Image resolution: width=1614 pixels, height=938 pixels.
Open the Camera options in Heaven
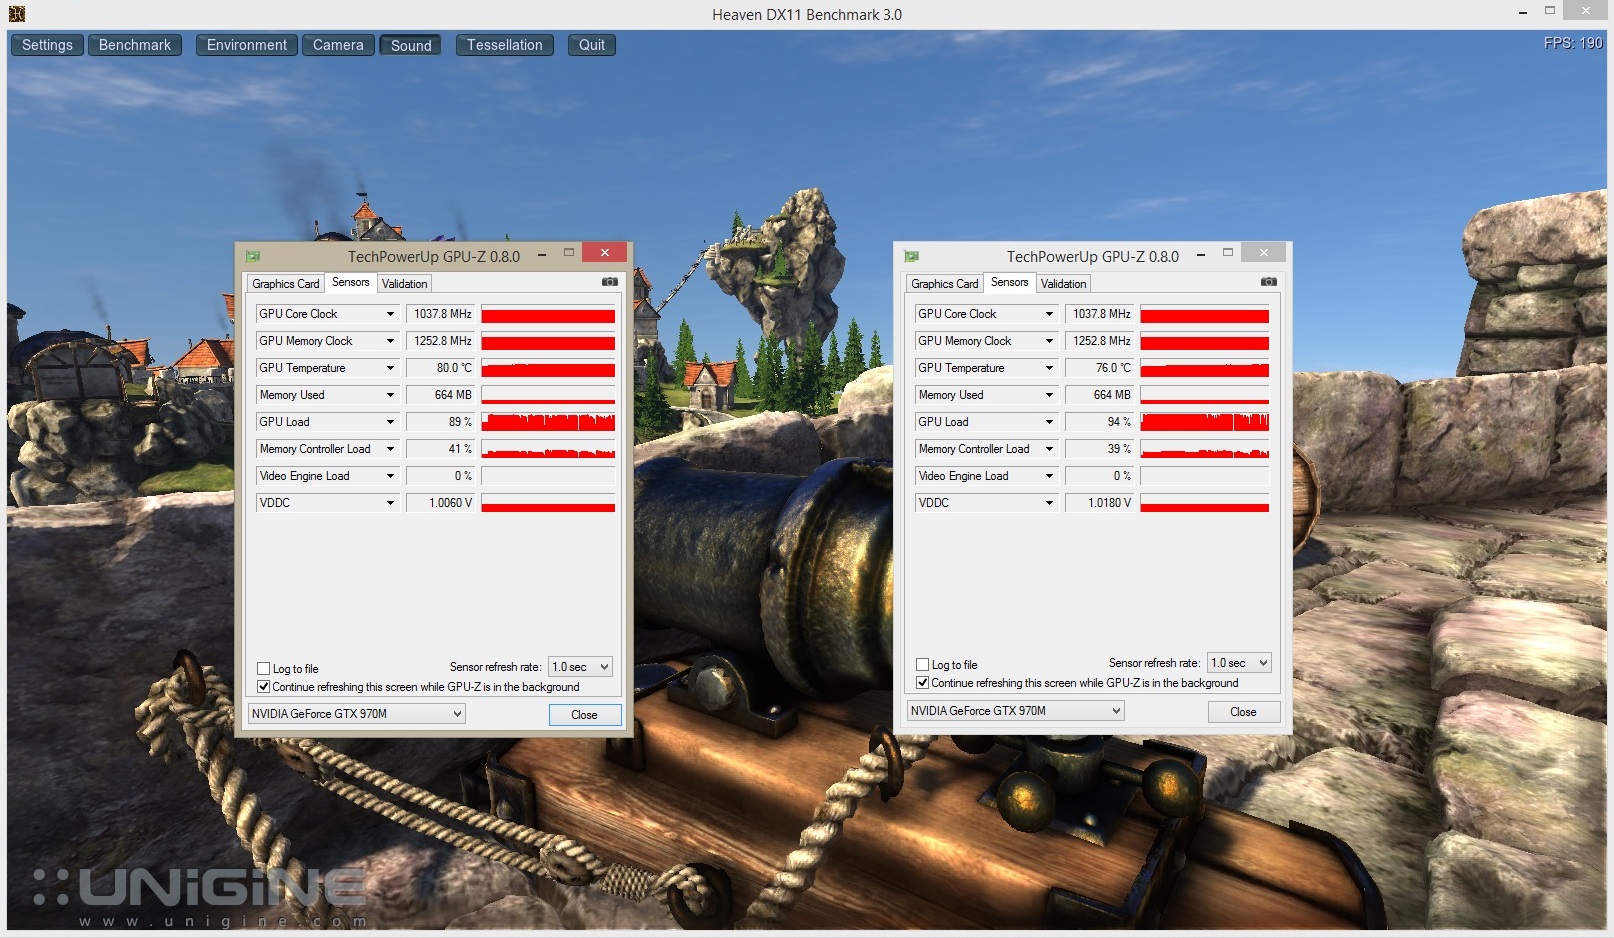tap(338, 45)
